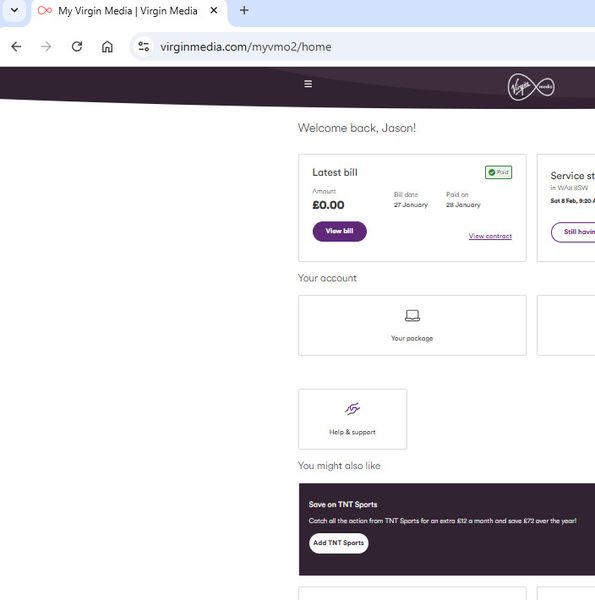Click the Virgin Media logo
The height and width of the screenshot is (600, 595).
(x=531, y=87)
